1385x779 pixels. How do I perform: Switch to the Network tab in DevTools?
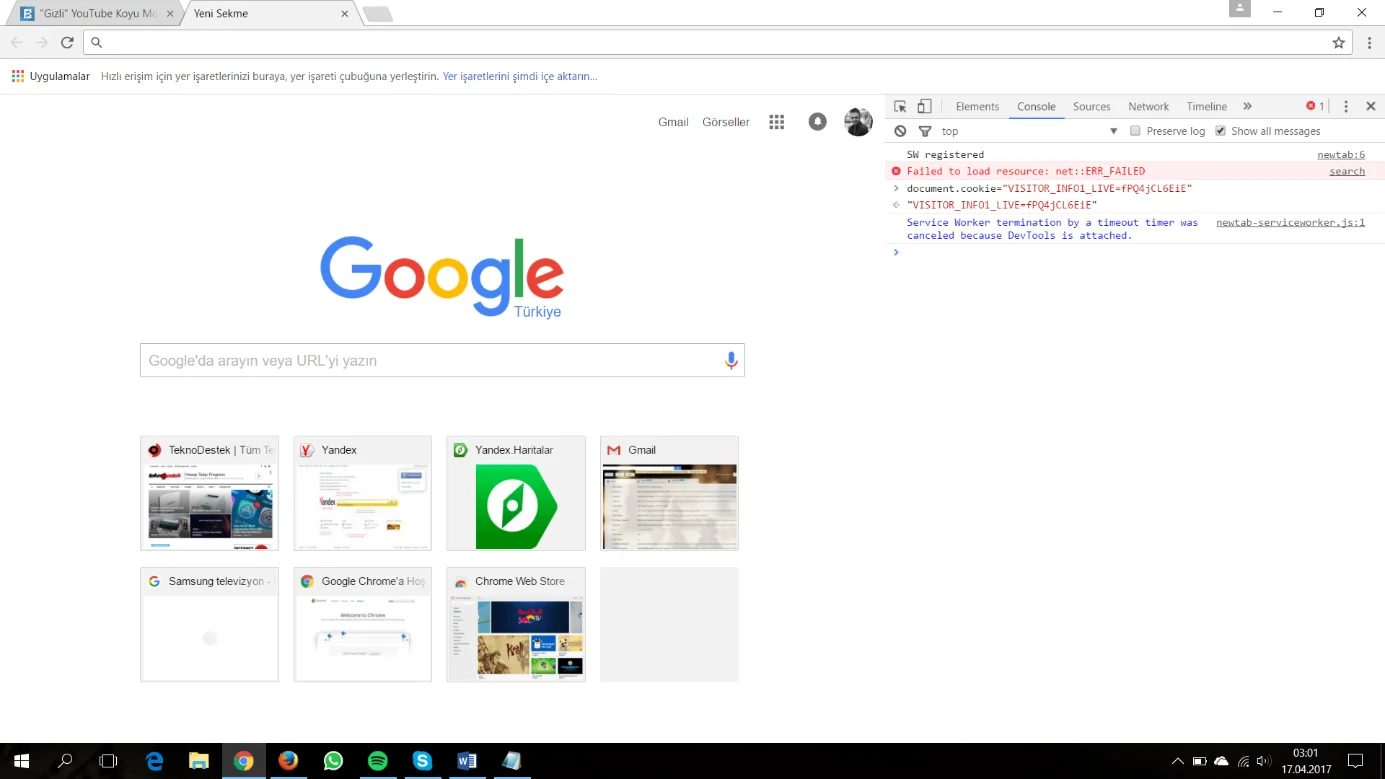pyautogui.click(x=1148, y=106)
